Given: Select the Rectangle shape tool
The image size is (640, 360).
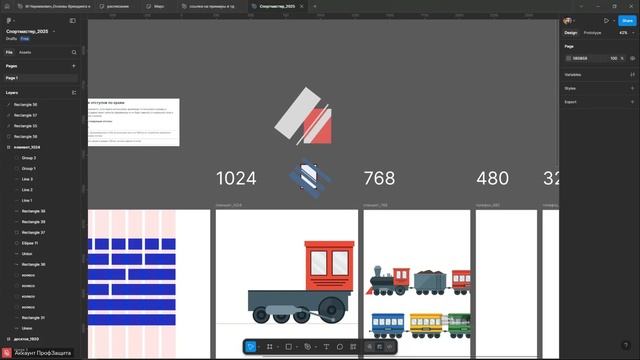Looking at the screenshot, I should [x=289, y=347].
